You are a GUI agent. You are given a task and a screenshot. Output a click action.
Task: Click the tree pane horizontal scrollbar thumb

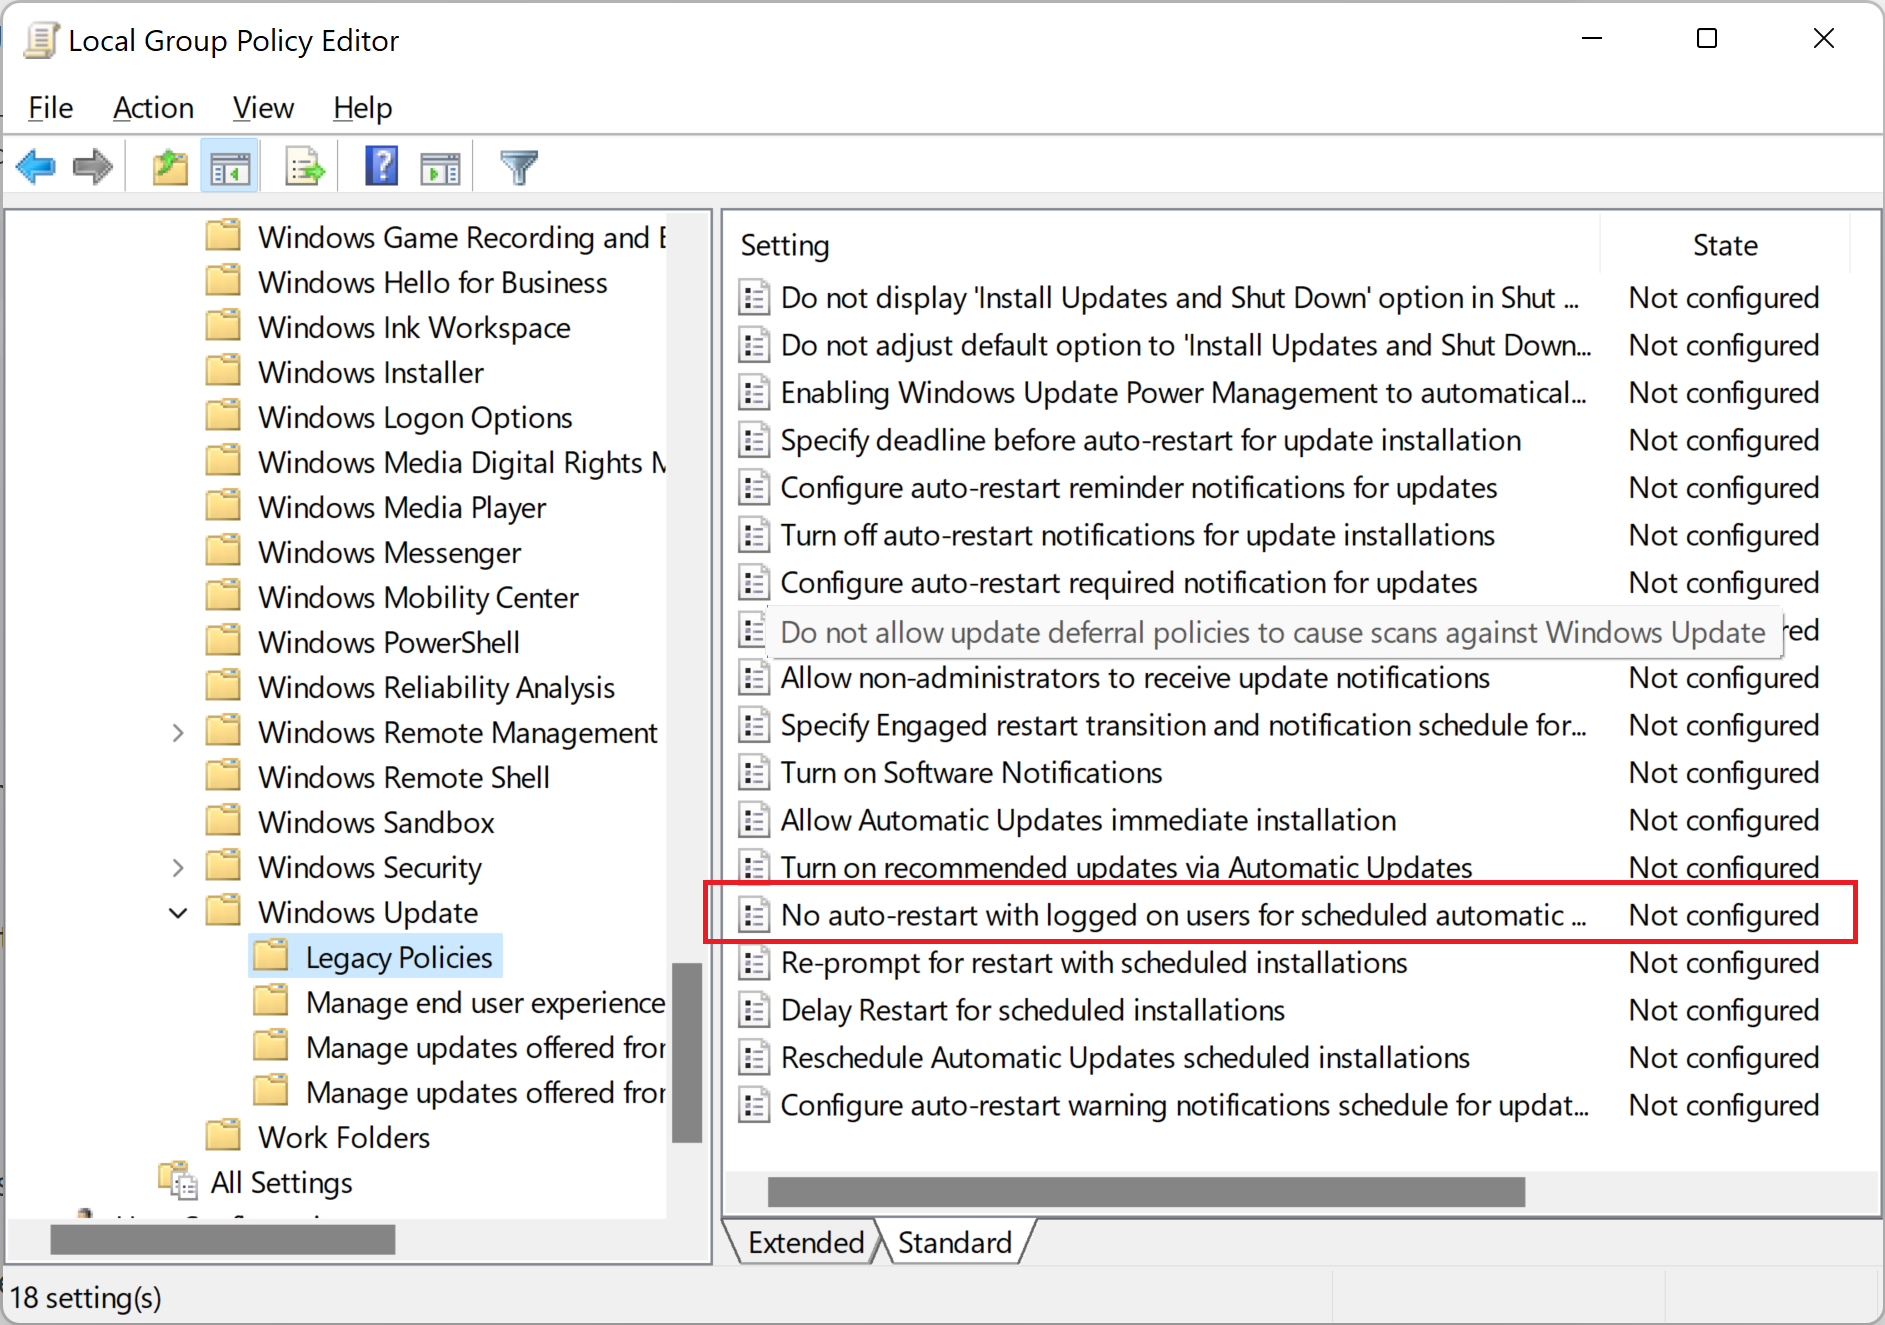tap(222, 1240)
